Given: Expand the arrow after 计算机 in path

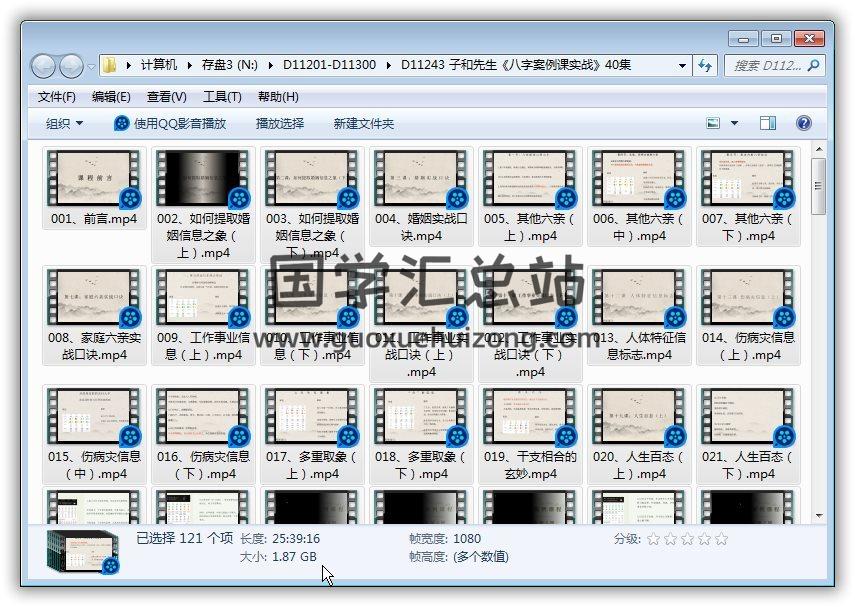Looking at the screenshot, I should coord(189,65).
